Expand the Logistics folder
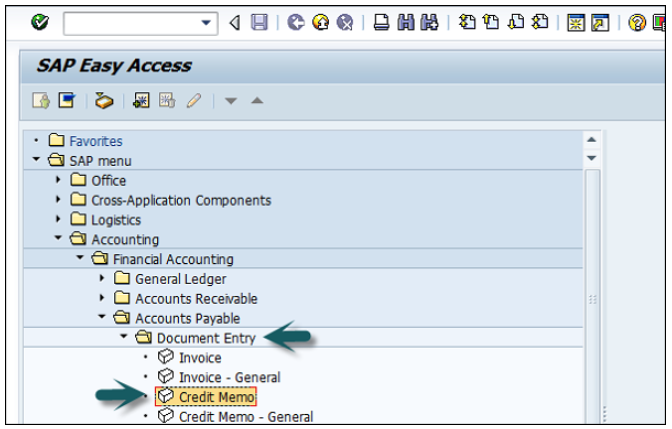 [59, 220]
